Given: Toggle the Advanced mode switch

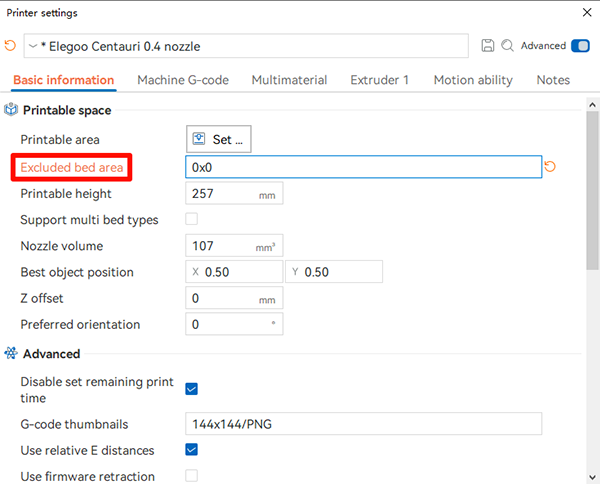Looking at the screenshot, I should 580,46.
